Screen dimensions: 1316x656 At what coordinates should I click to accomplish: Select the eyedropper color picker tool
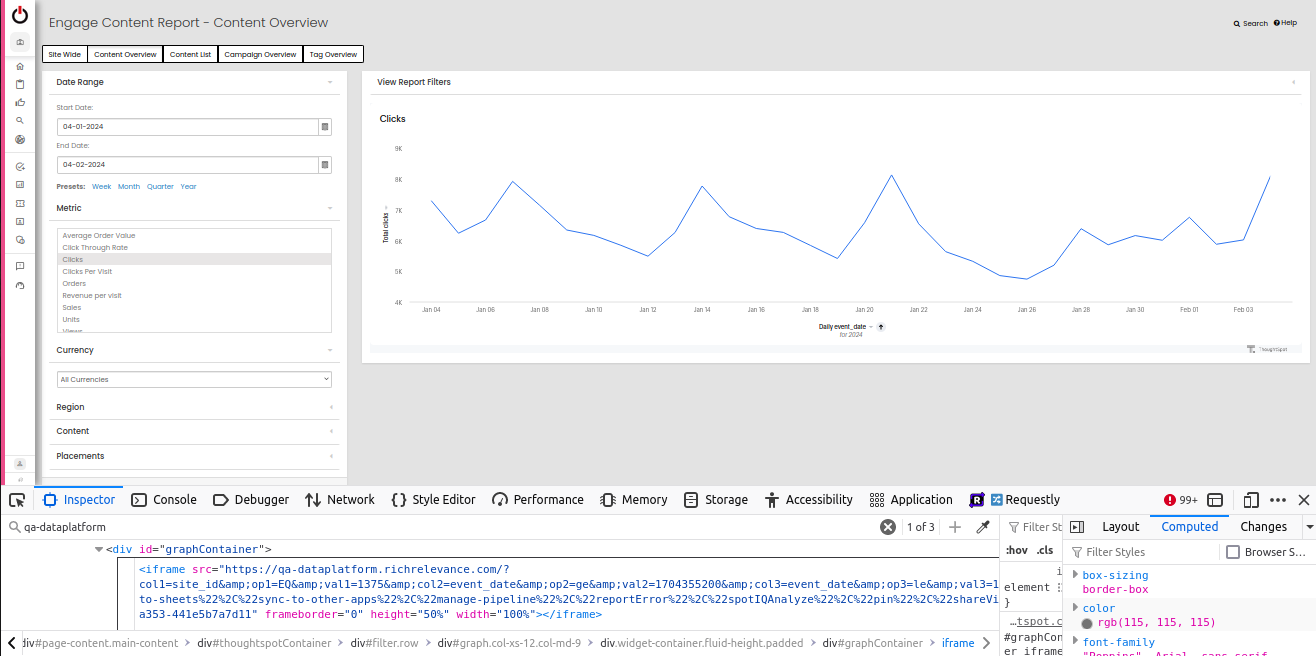click(x=983, y=527)
